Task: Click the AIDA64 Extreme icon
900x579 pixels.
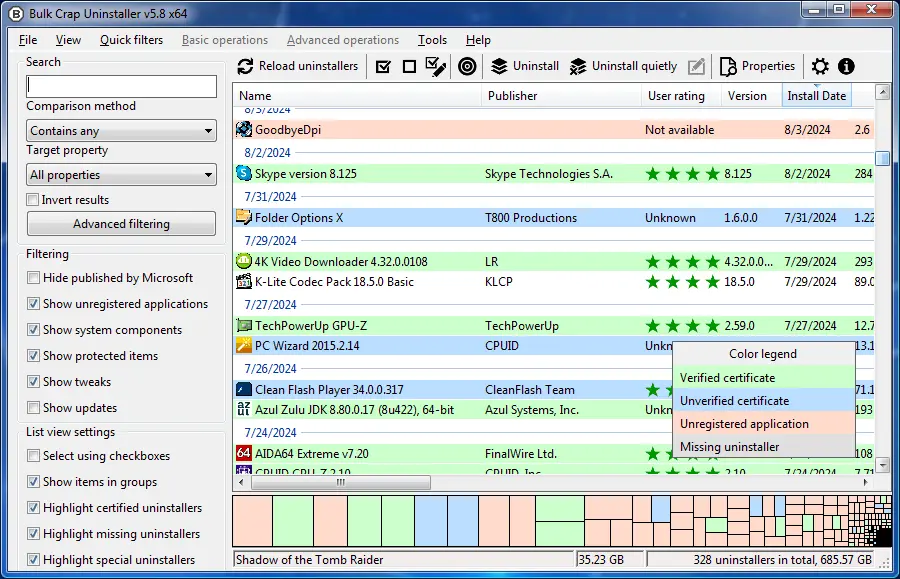Action: tap(244, 453)
